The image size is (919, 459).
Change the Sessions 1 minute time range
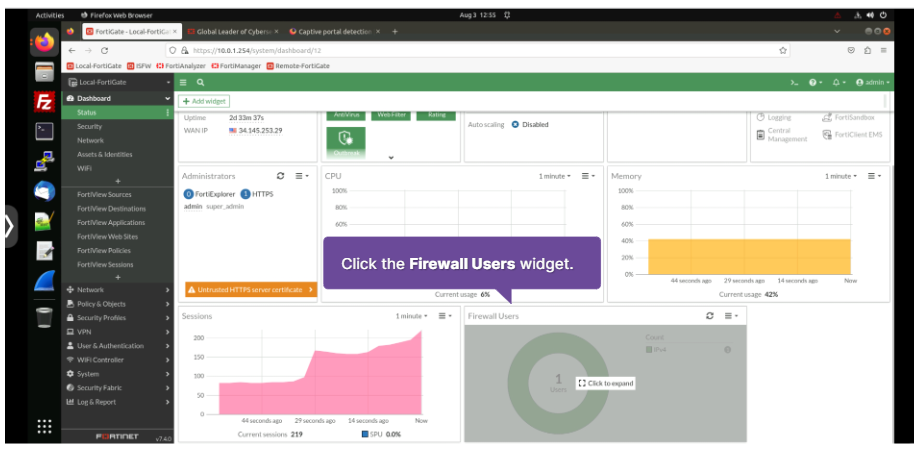coord(411,316)
